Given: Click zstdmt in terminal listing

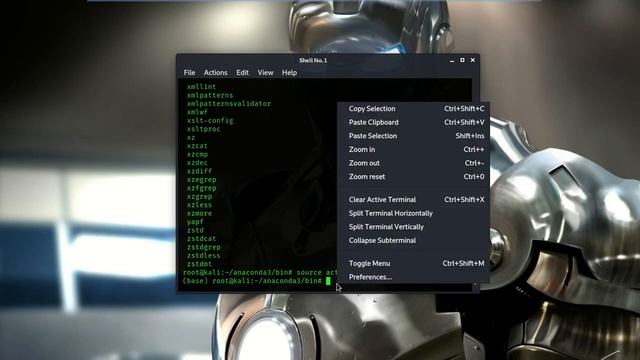Looking at the screenshot, I should point(199,264).
